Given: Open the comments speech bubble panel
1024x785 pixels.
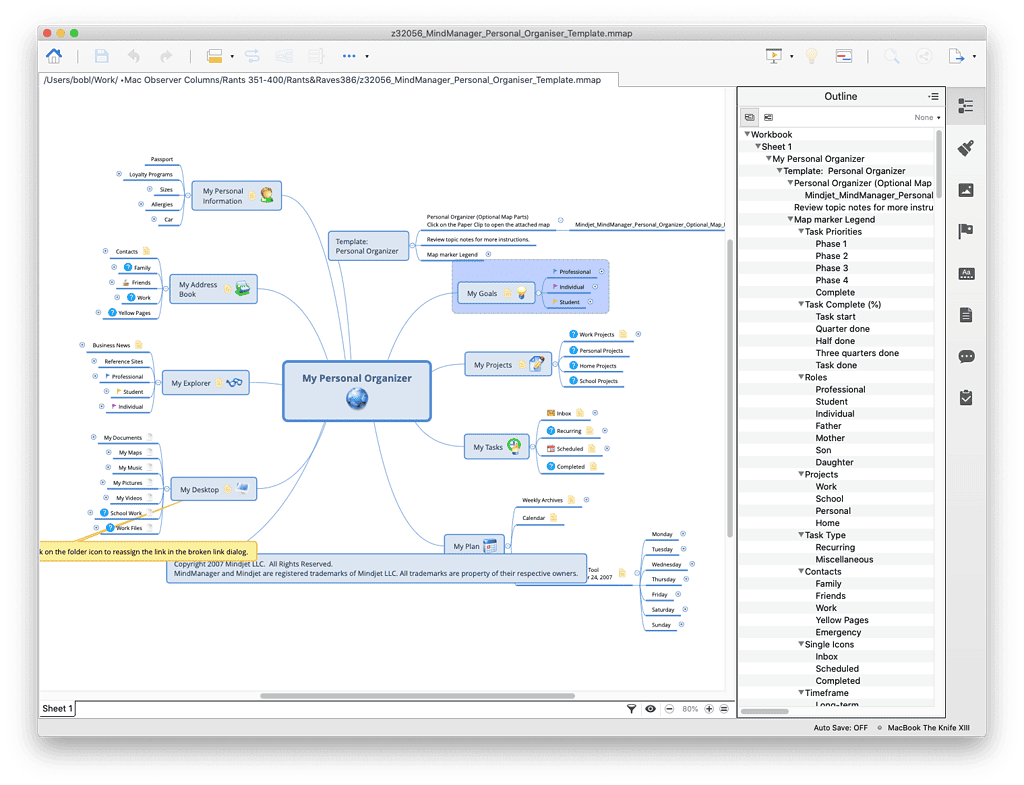Looking at the screenshot, I should 965,356.
